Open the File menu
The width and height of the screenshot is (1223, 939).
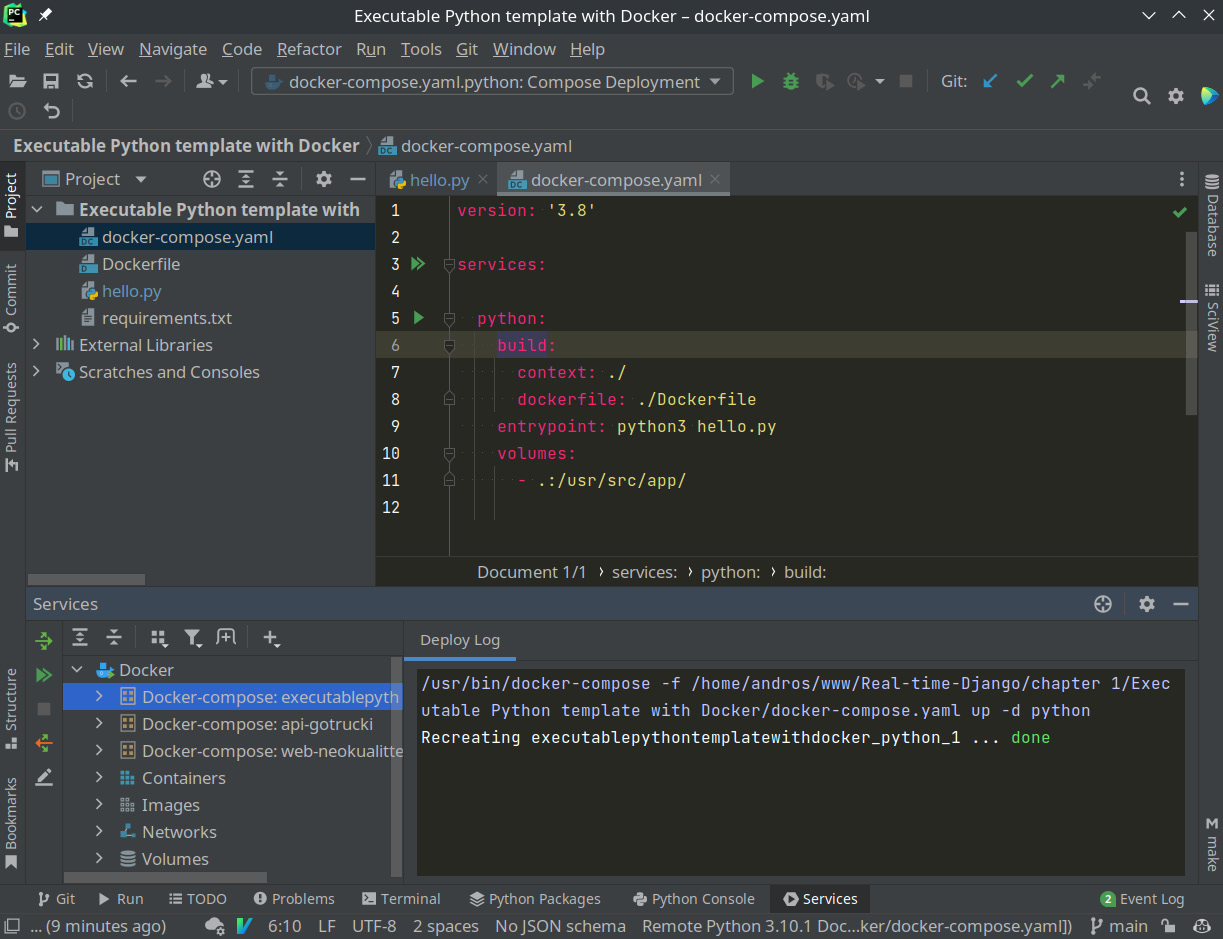point(17,49)
